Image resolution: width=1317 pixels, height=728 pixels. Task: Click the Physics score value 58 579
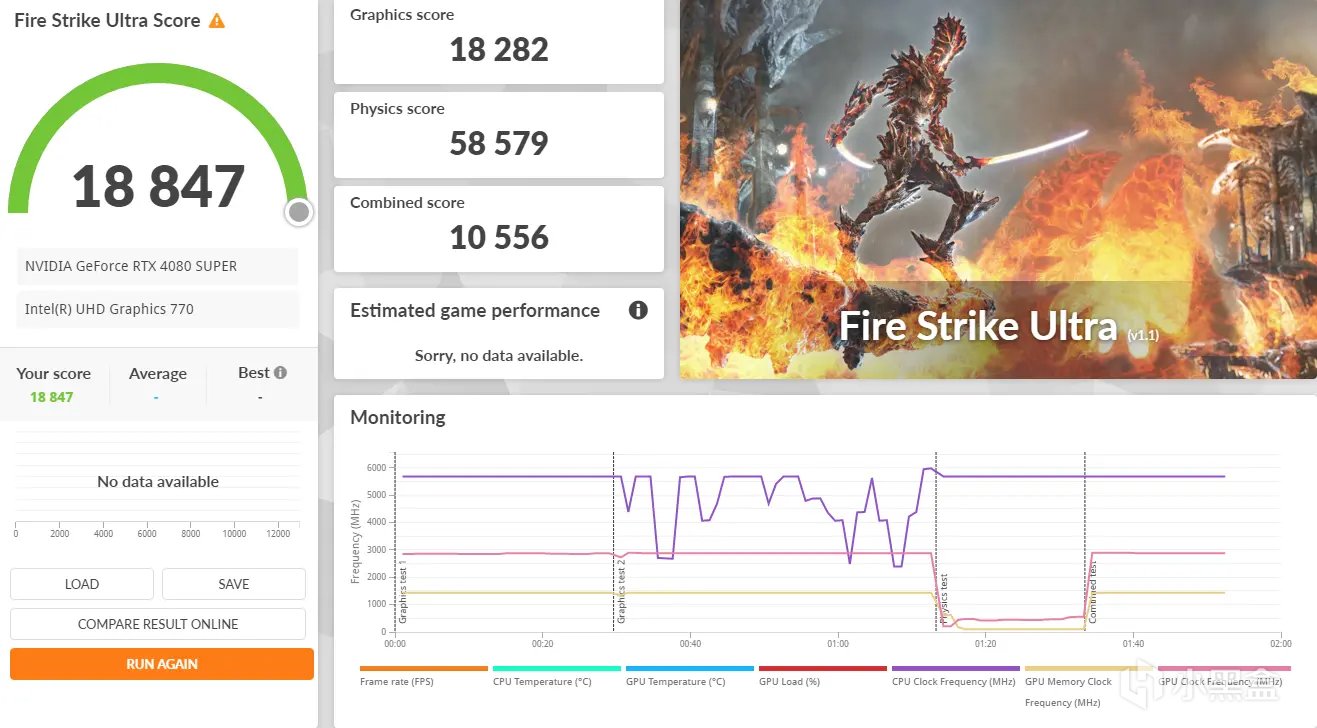pyautogui.click(x=499, y=143)
